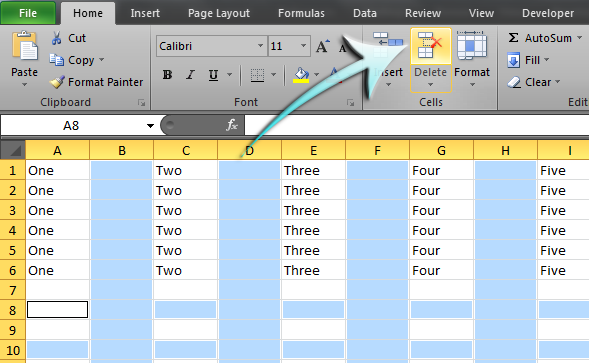Click the Home tab

(x=88, y=13)
